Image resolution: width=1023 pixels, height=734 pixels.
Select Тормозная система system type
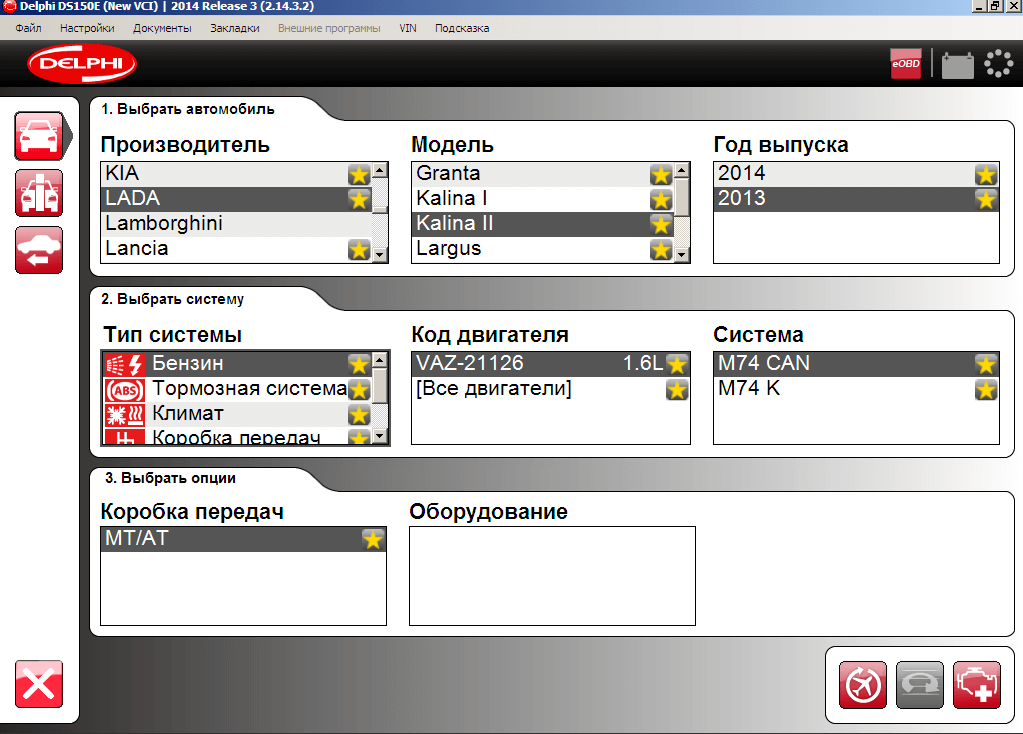[x=237, y=390]
